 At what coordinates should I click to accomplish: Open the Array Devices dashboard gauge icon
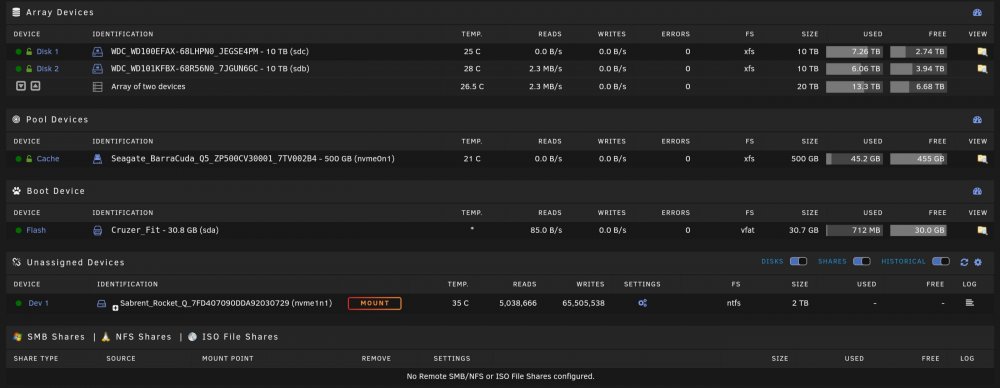[x=977, y=13]
